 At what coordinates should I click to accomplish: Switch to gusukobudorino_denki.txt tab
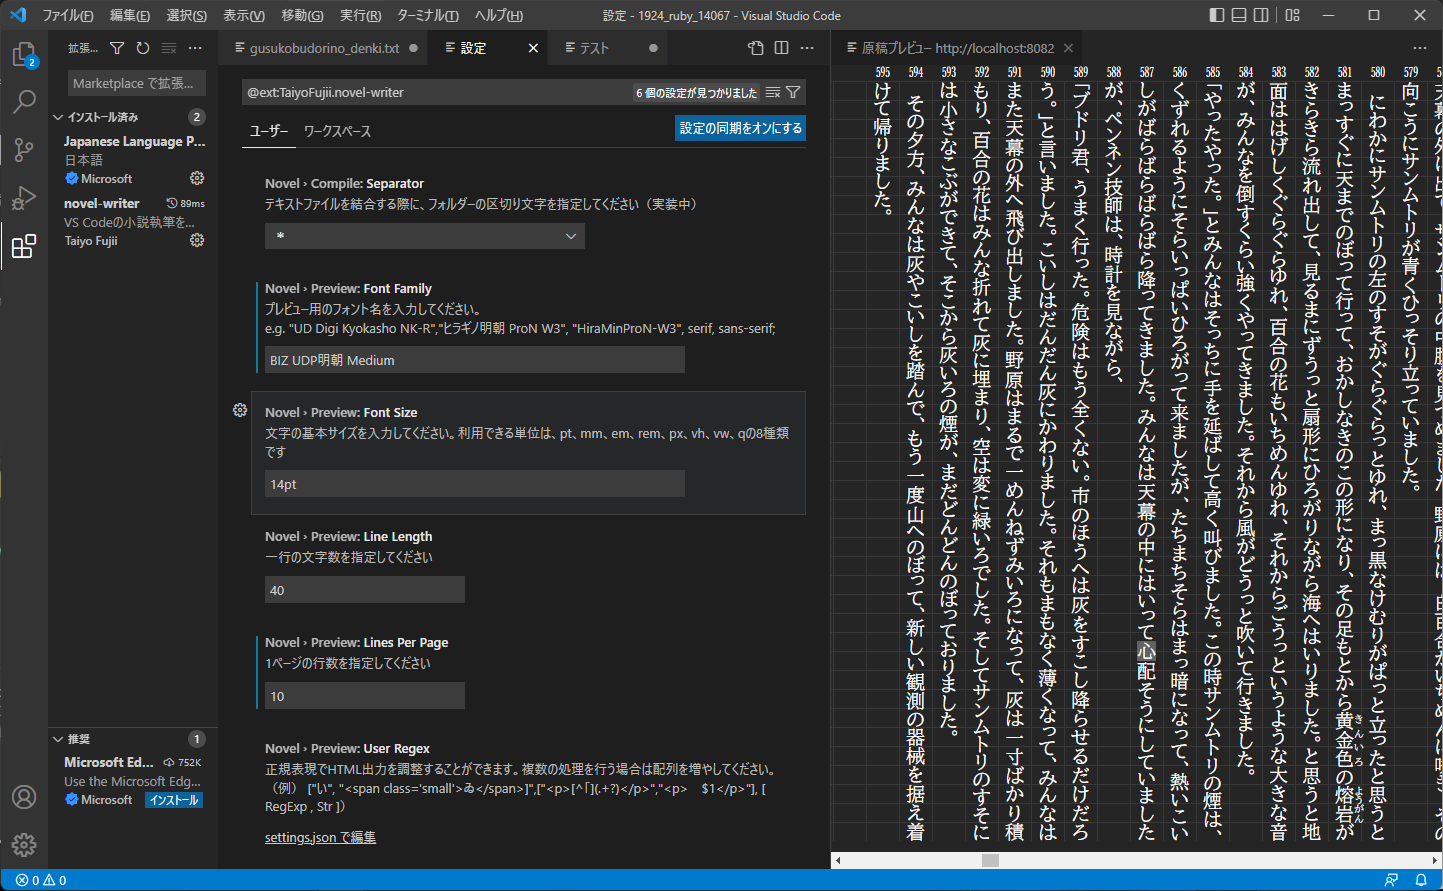(325, 48)
